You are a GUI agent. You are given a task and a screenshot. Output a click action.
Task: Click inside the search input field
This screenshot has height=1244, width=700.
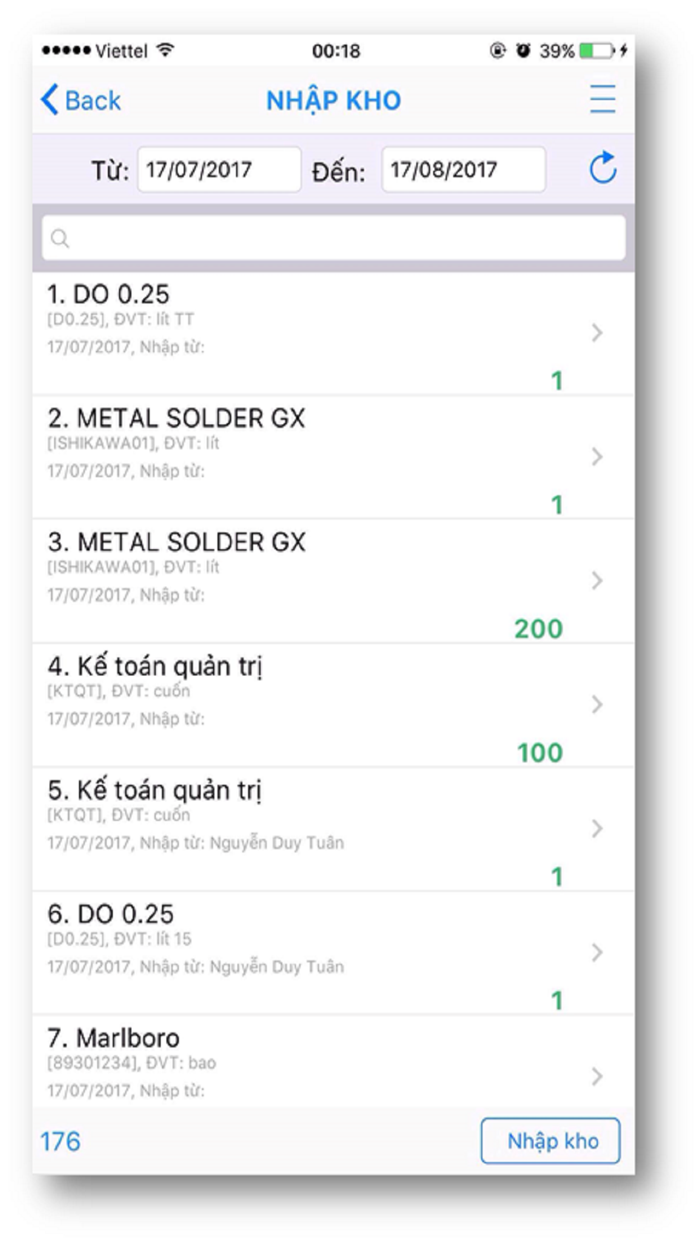coord(330,238)
